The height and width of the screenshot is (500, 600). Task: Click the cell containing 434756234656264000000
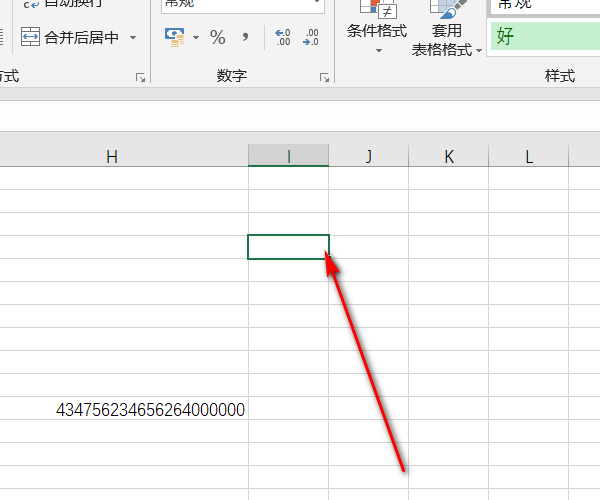[x=124, y=409]
